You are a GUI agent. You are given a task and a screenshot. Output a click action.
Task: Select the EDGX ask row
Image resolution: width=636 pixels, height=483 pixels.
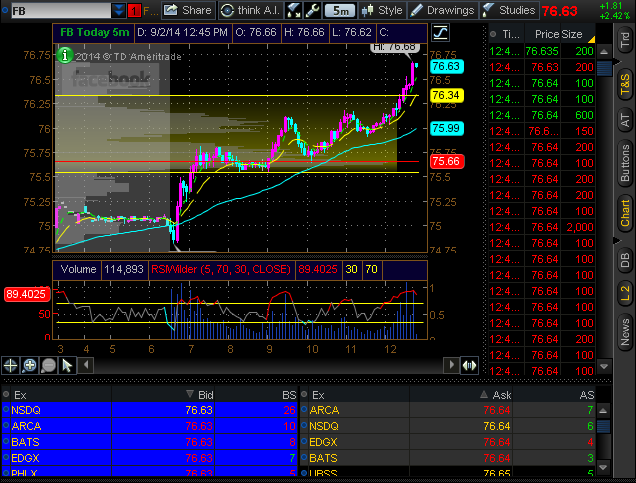click(448, 442)
